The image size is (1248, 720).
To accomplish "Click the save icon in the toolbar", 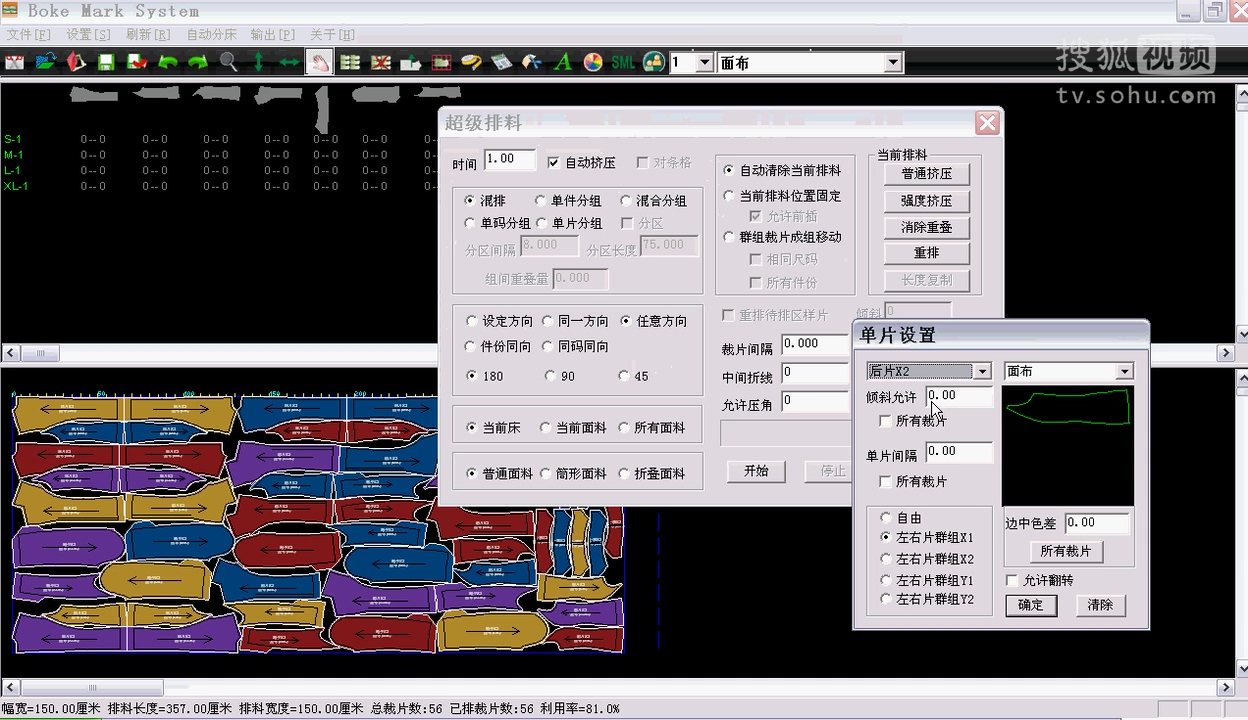I will pyautogui.click(x=106, y=62).
